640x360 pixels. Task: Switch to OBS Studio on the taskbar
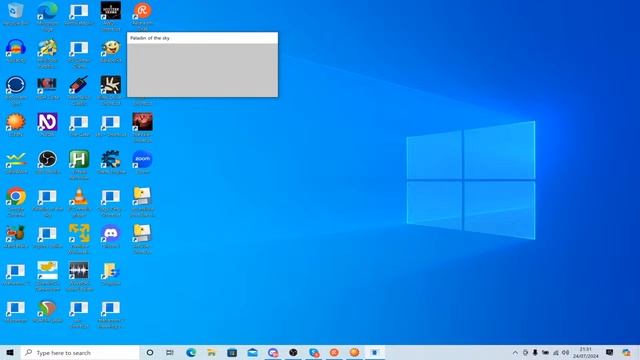pyautogui.click(x=293, y=353)
